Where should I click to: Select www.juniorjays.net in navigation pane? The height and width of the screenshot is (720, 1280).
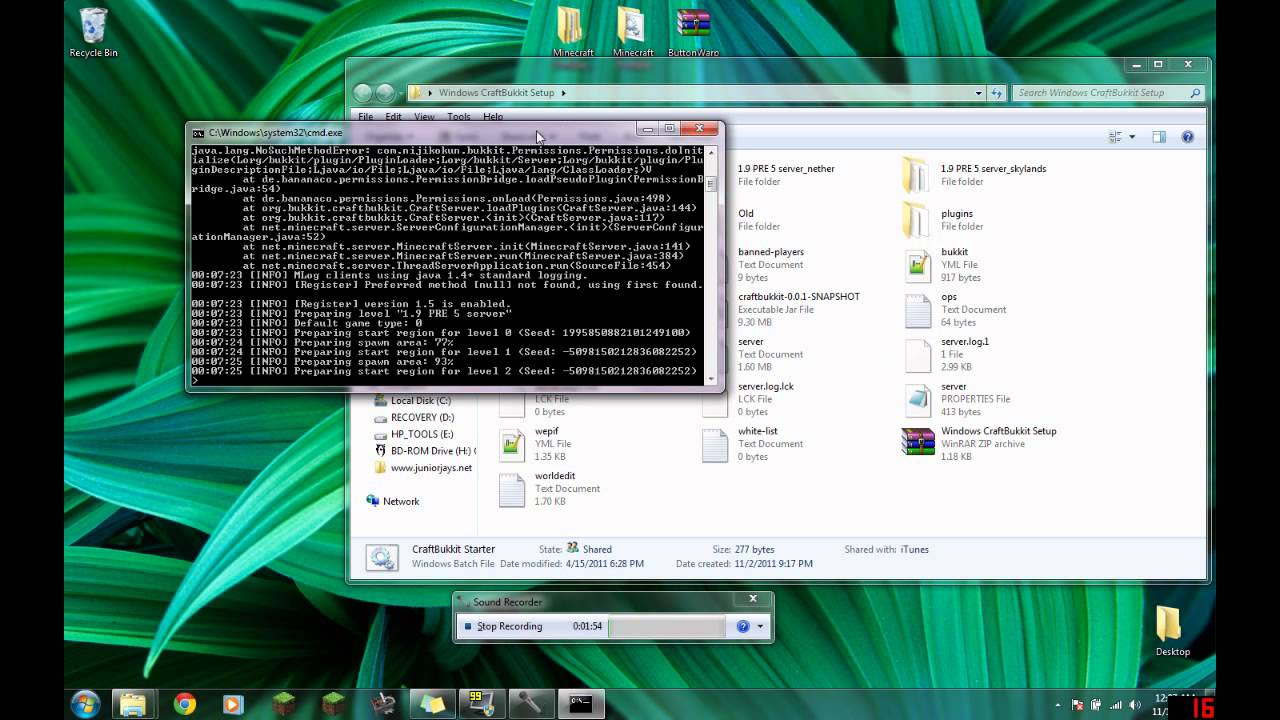pyautogui.click(x=423, y=468)
